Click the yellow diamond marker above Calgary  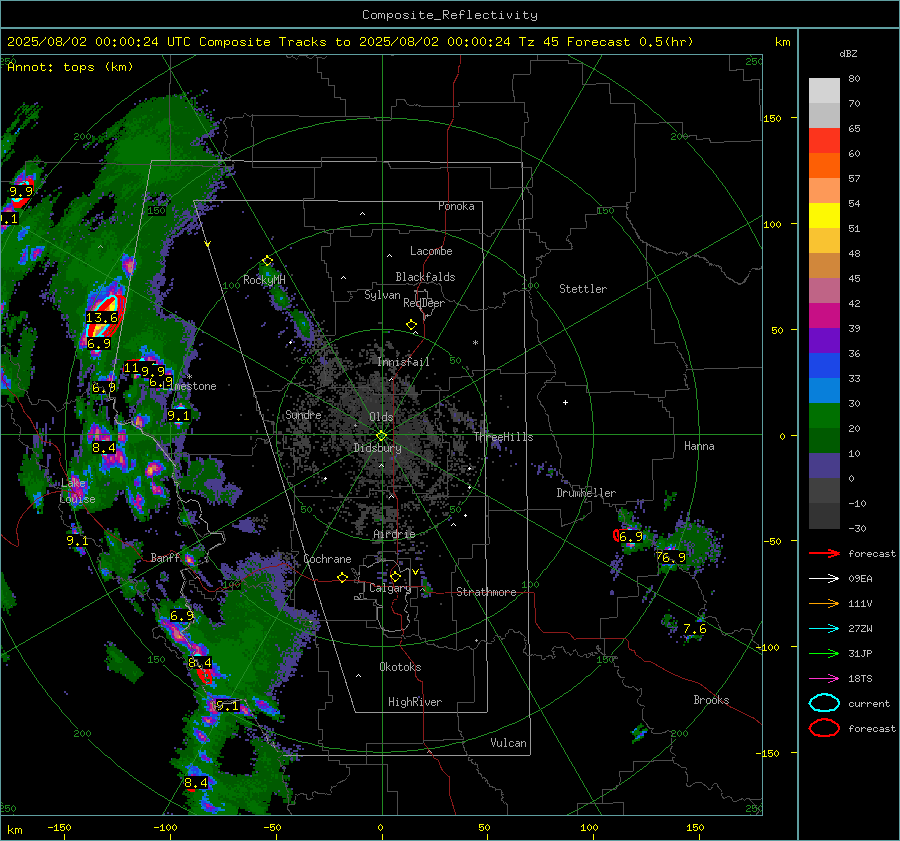click(395, 576)
